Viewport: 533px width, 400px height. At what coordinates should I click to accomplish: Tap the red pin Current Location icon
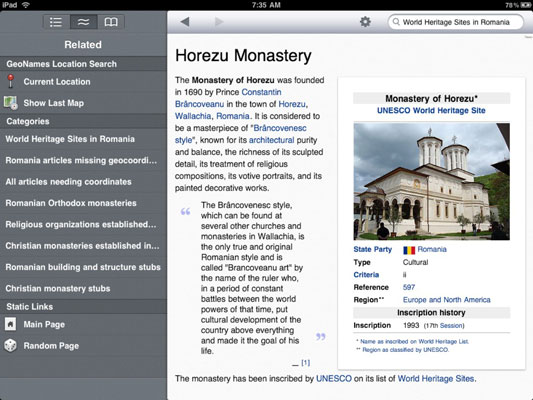pos(11,81)
